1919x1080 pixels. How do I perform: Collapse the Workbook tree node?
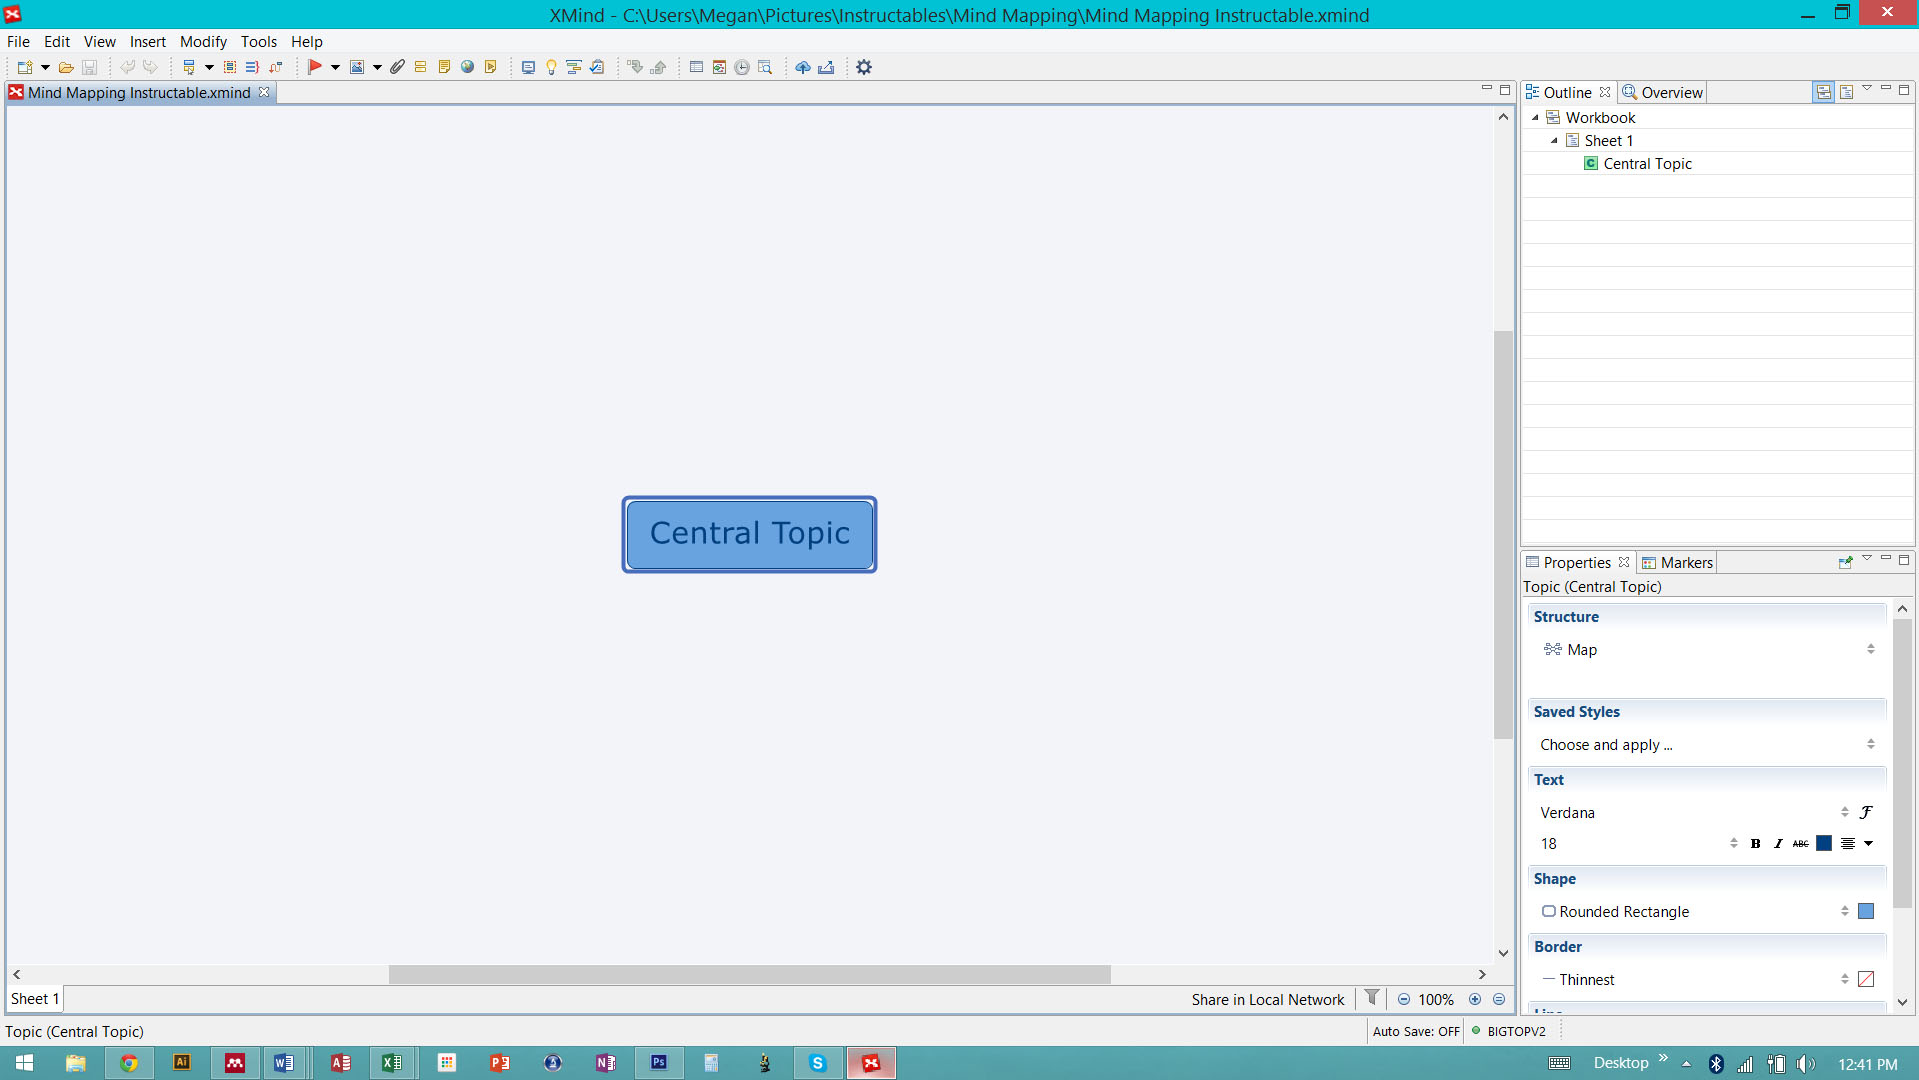point(1536,118)
